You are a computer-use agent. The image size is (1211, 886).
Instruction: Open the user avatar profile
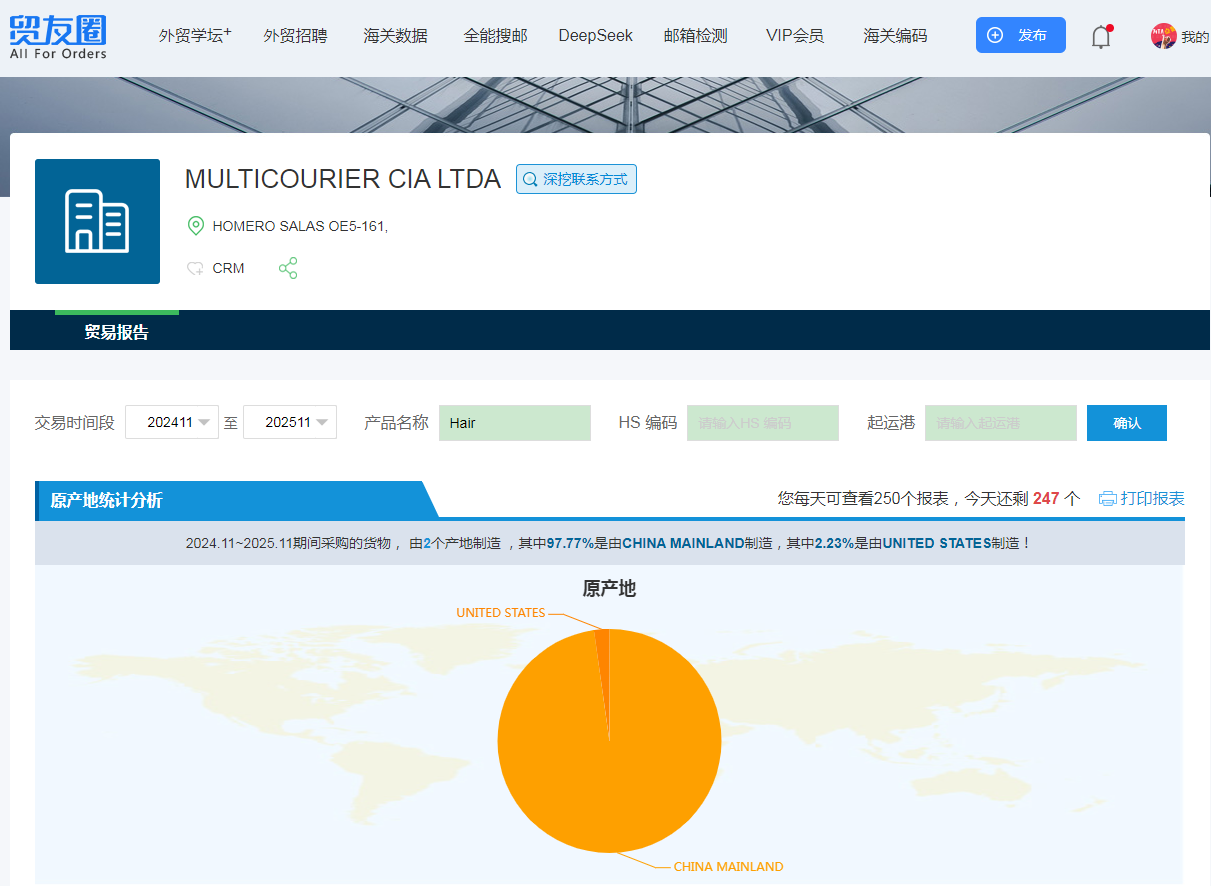coord(1163,36)
